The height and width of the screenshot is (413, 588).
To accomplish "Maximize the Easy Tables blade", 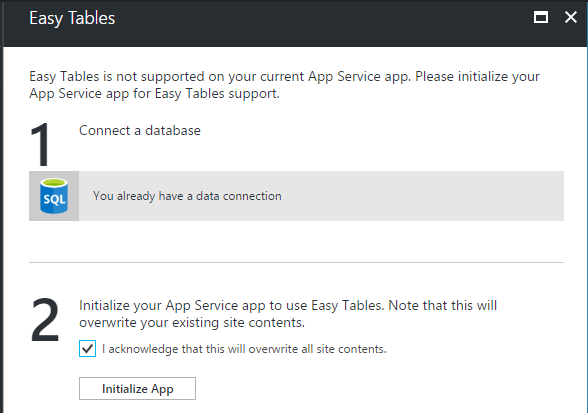I will (541, 17).
